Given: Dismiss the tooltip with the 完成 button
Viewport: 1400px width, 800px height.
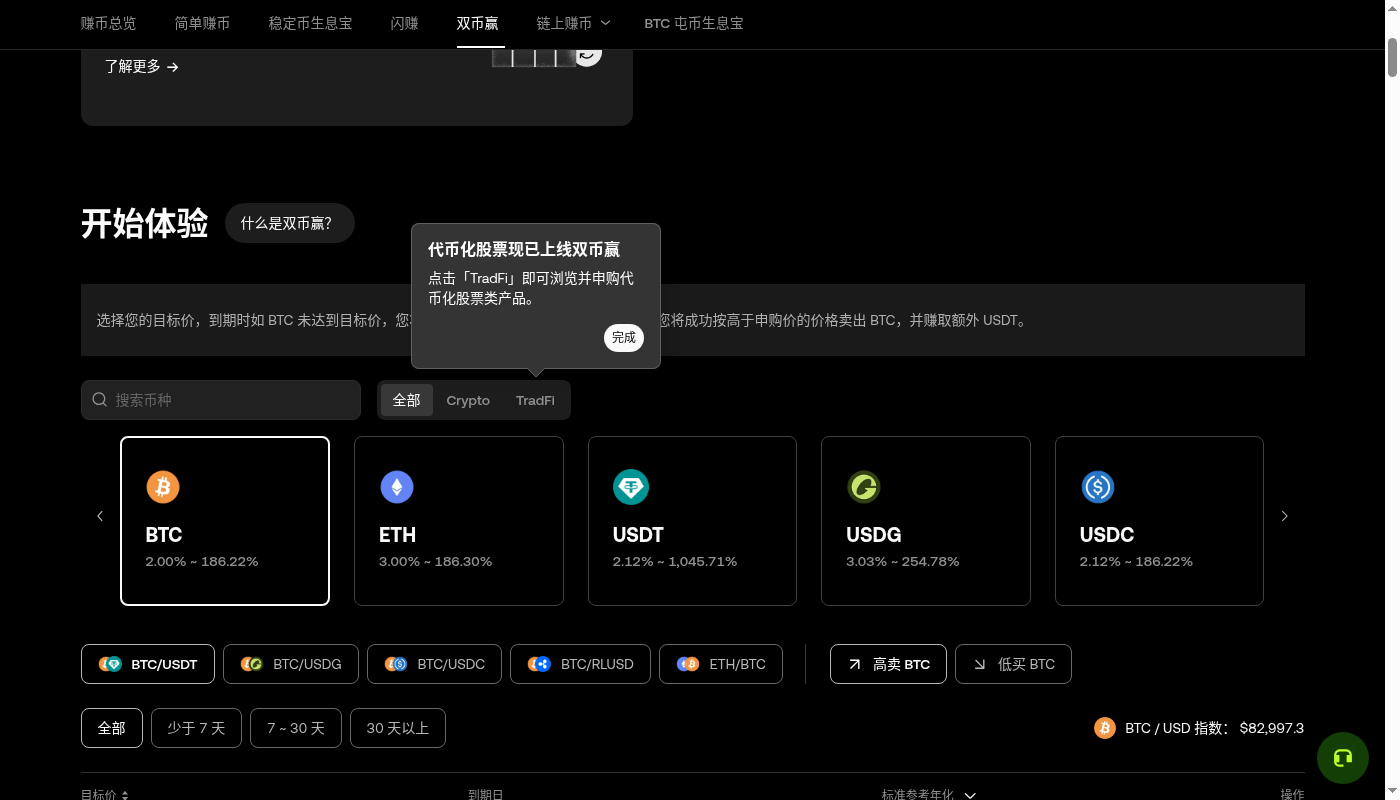Looking at the screenshot, I should pyautogui.click(x=624, y=338).
